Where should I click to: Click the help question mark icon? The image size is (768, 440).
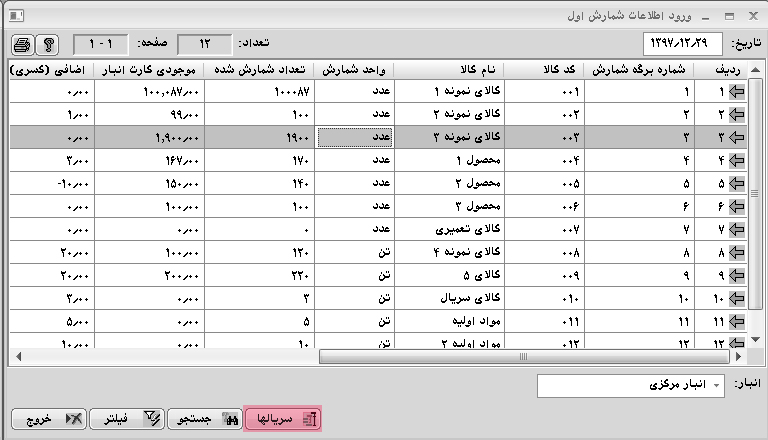pos(47,45)
